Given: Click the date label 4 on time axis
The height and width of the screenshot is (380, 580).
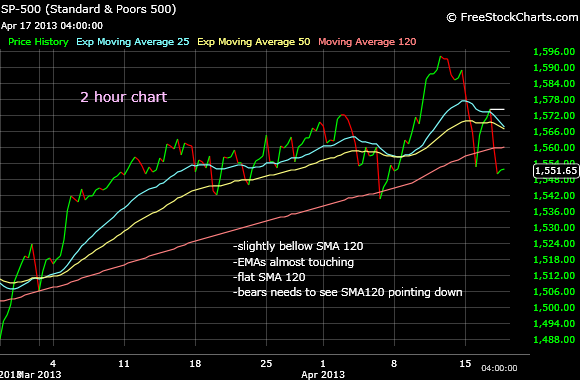Looking at the screenshot, I should tap(53, 363).
